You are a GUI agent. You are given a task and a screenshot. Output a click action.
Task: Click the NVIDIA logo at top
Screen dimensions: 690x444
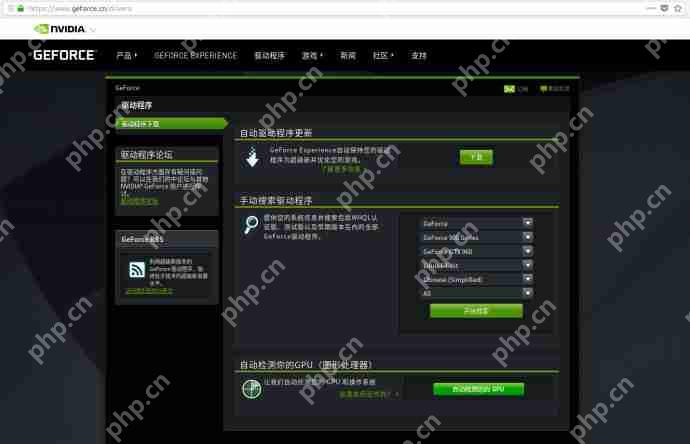(x=59, y=29)
